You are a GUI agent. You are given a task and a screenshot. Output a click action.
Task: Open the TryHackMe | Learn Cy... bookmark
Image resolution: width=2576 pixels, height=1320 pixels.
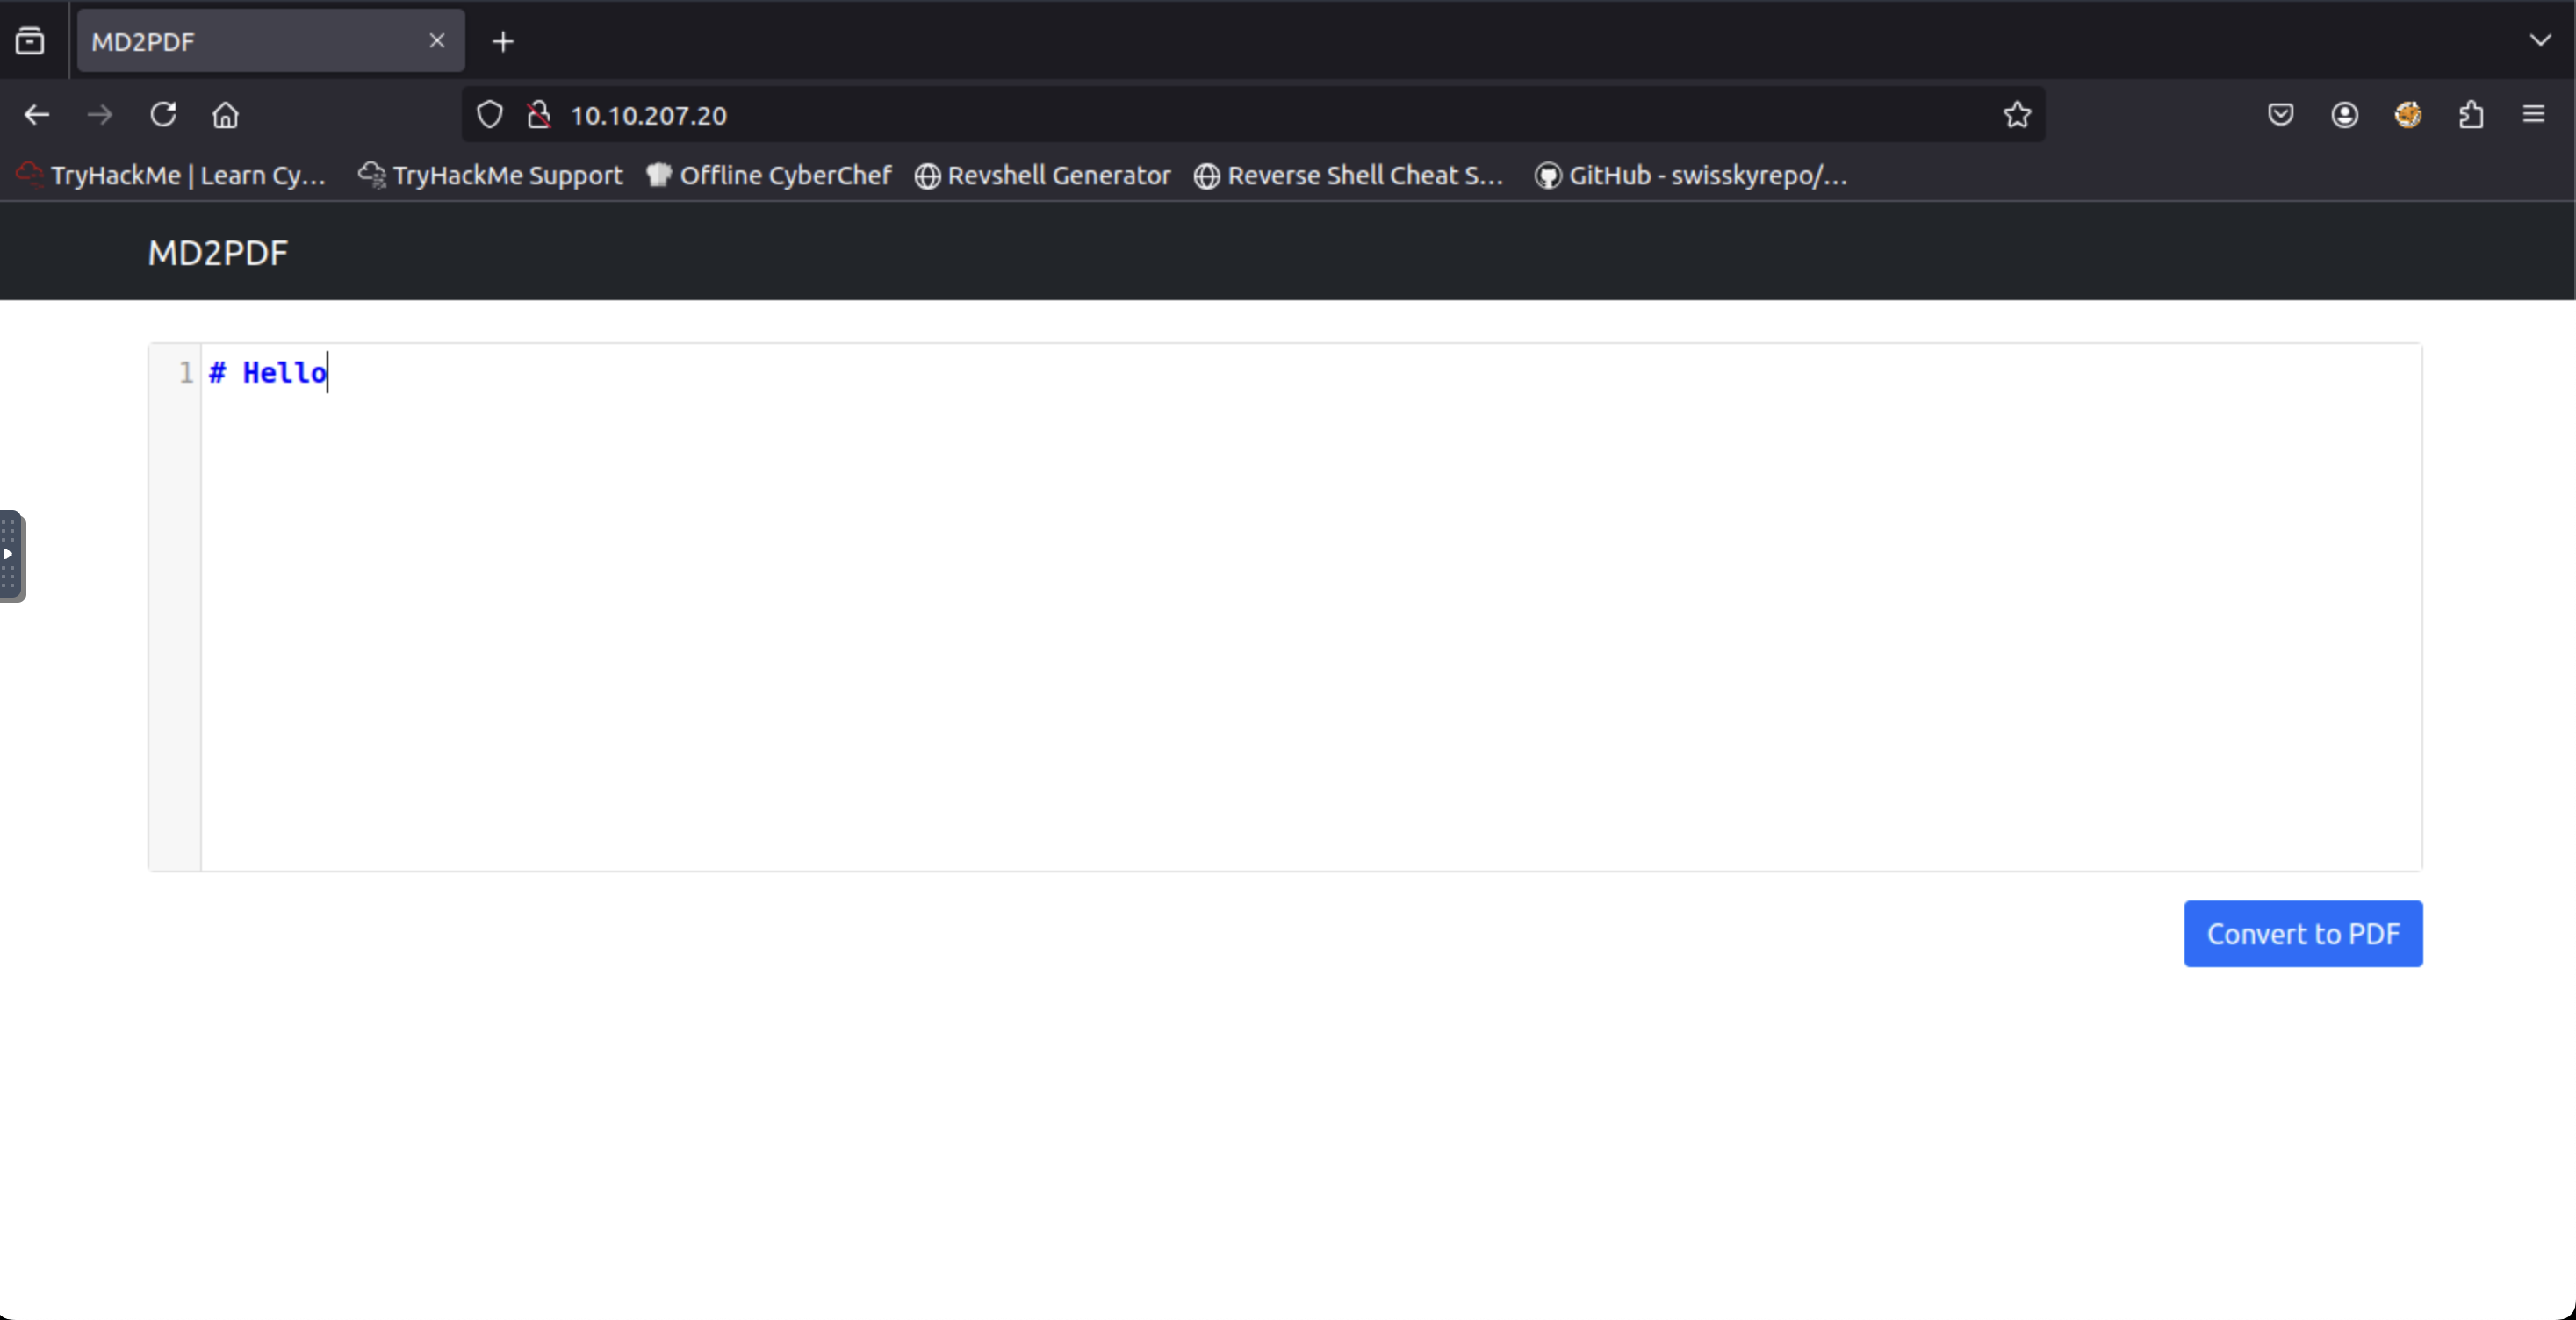(172, 175)
